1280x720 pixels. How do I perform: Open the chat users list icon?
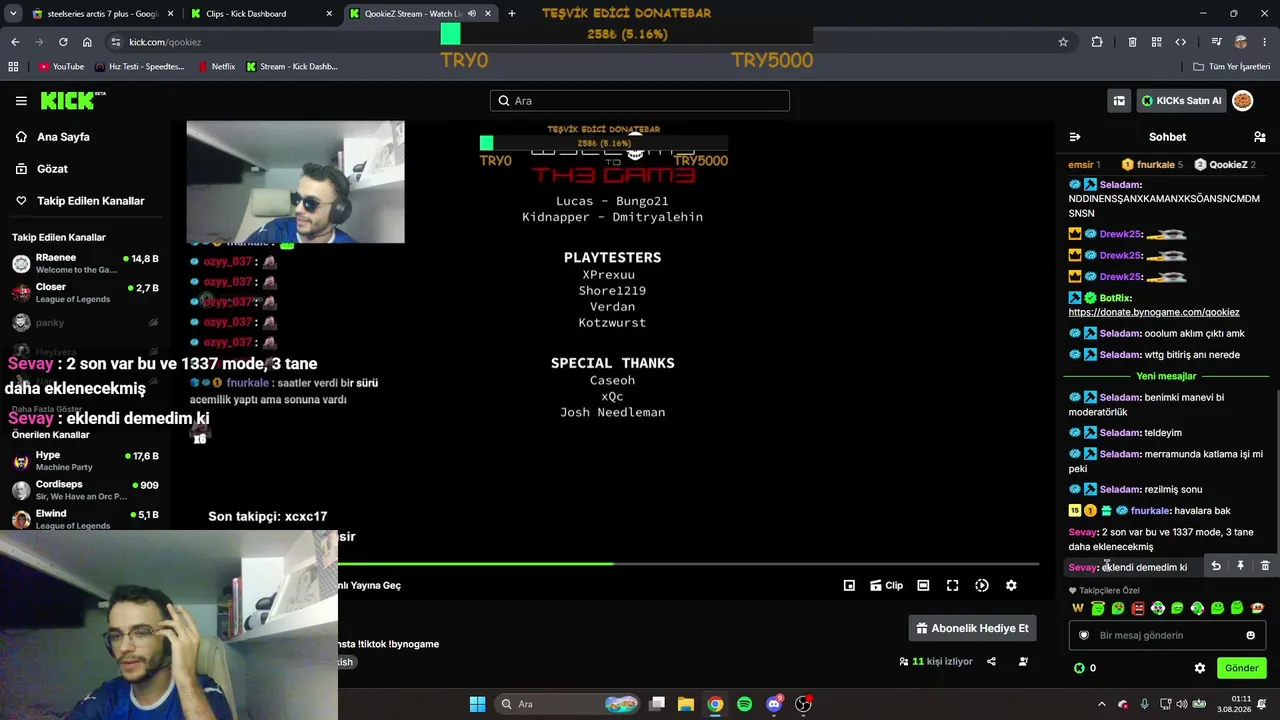(1260, 137)
